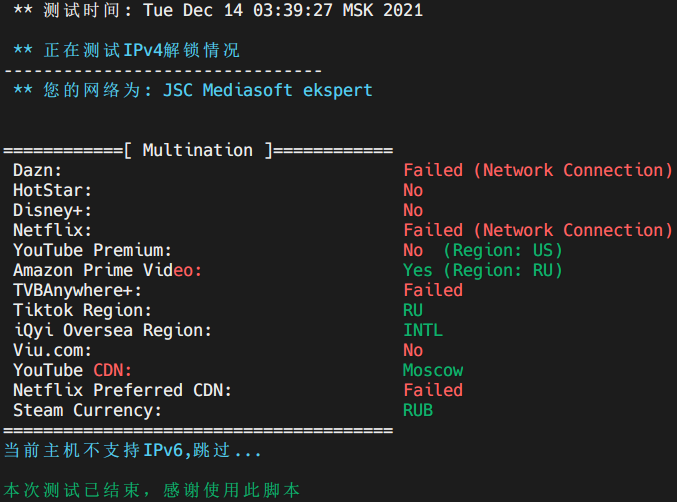Click the test timestamp line at top

click(218, 10)
